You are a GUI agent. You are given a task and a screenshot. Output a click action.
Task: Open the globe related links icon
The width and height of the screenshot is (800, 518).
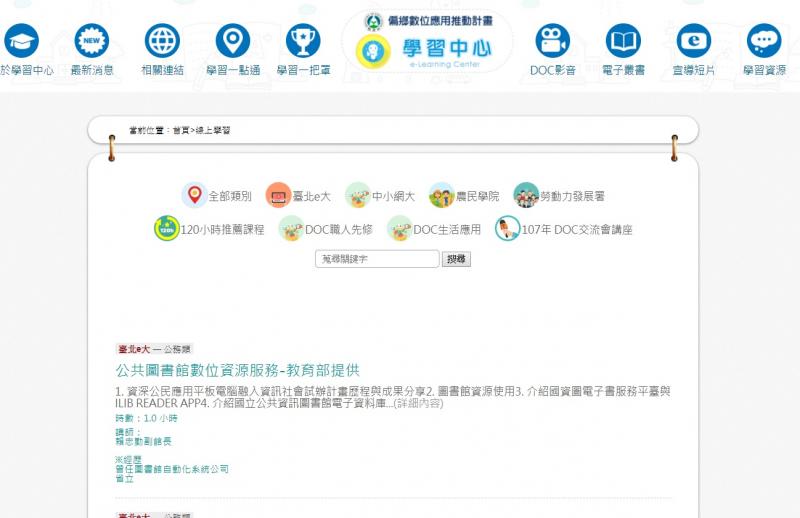coord(162,41)
